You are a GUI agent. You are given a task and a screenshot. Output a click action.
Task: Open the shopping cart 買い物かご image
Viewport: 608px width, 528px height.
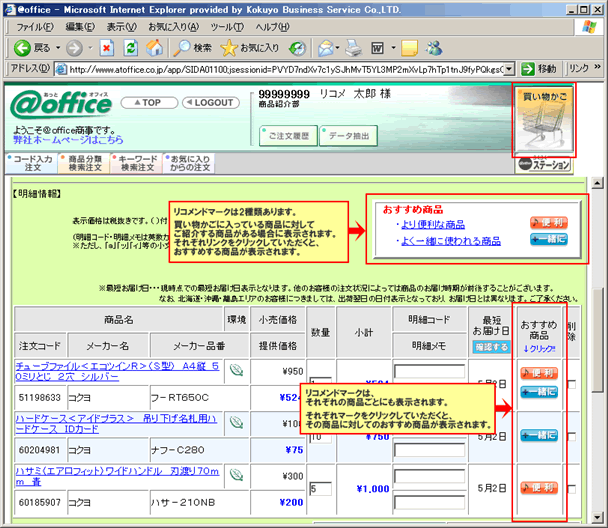pyautogui.click(x=544, y=120)
